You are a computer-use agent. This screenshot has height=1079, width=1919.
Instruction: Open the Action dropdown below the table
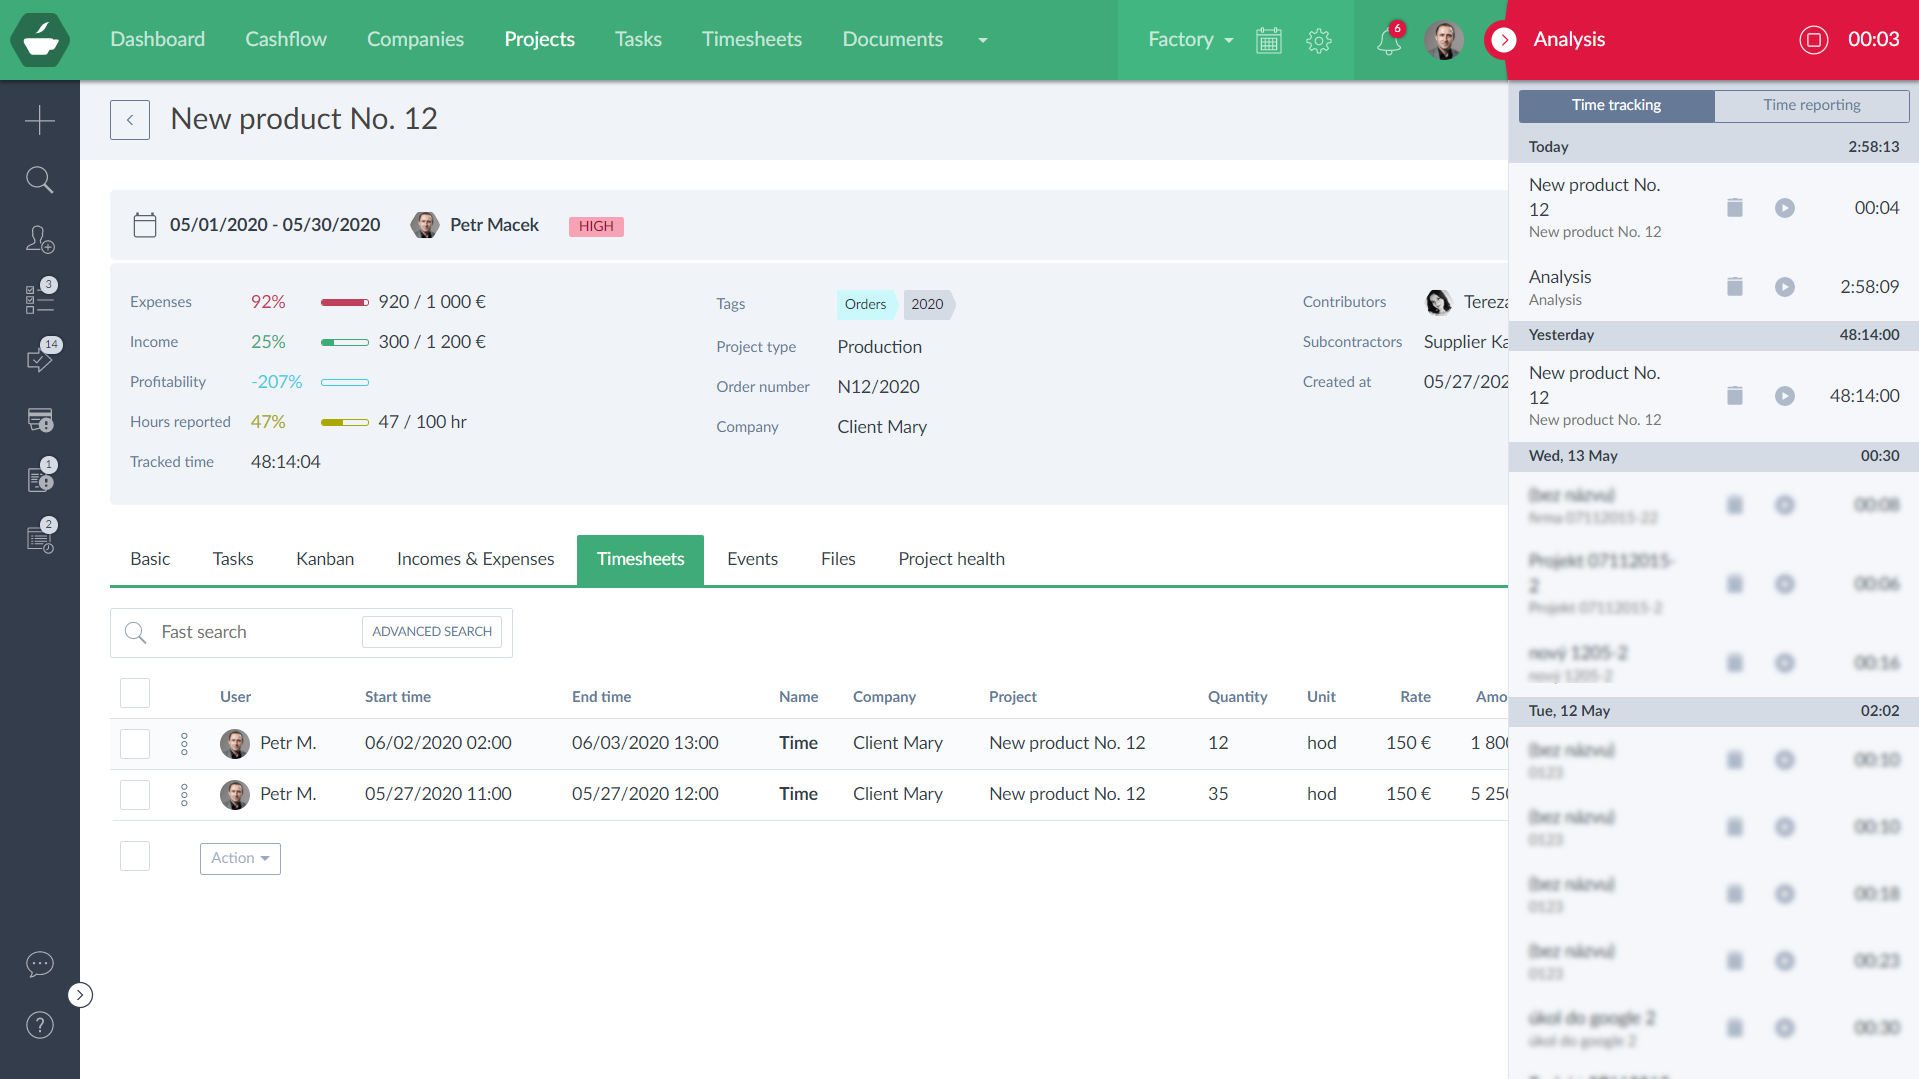(240, 858)
